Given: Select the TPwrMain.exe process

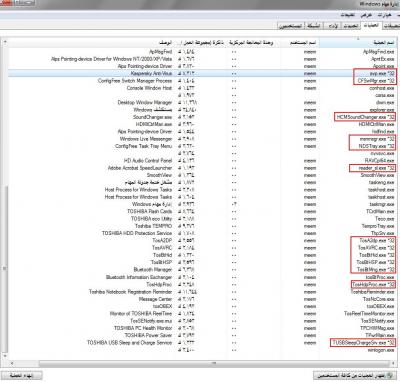Looking at the screenshot, I should 379,335.
